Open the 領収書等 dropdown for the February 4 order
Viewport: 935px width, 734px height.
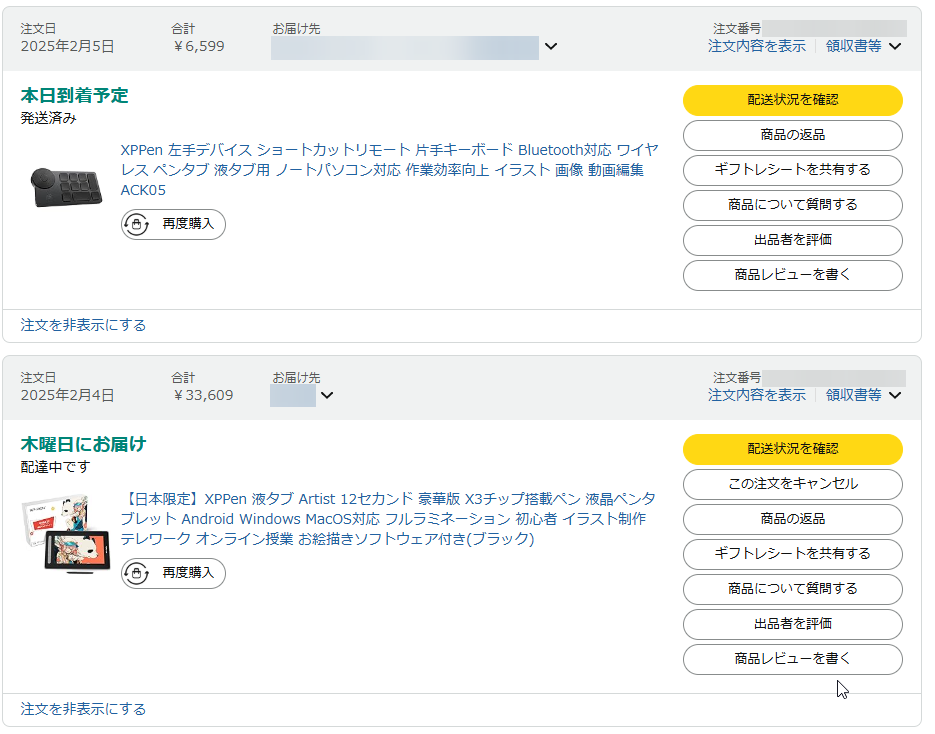click(864, 395)
